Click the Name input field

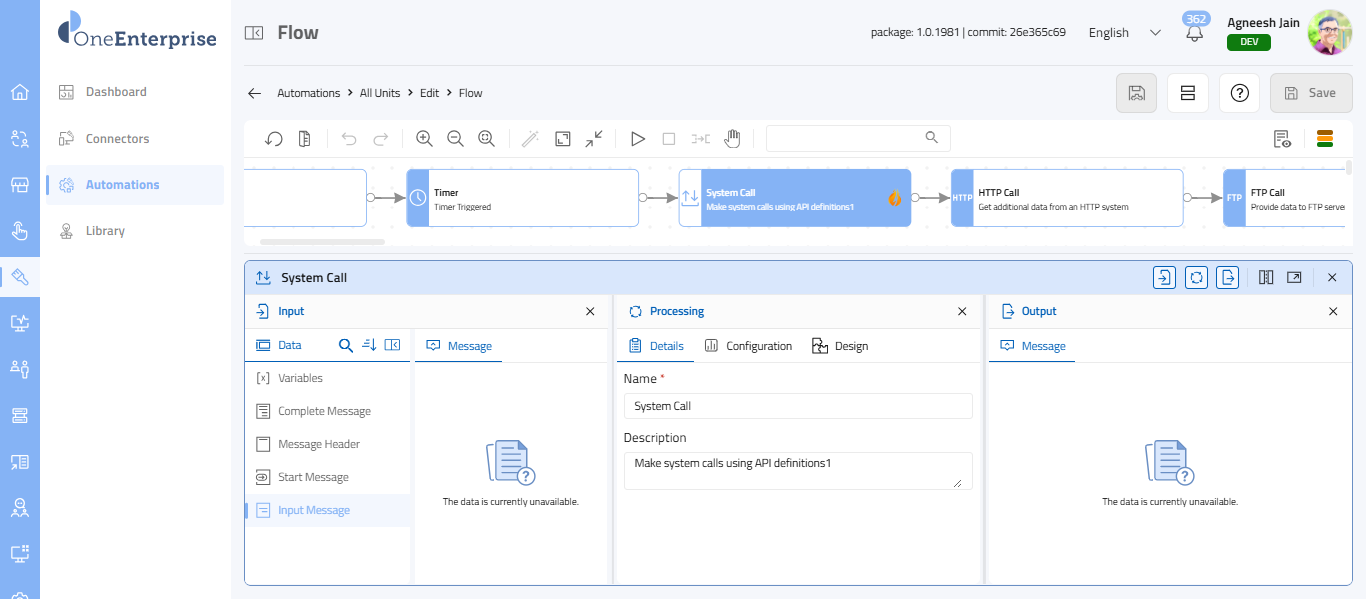pyautogui.click(x=797, y=406)
